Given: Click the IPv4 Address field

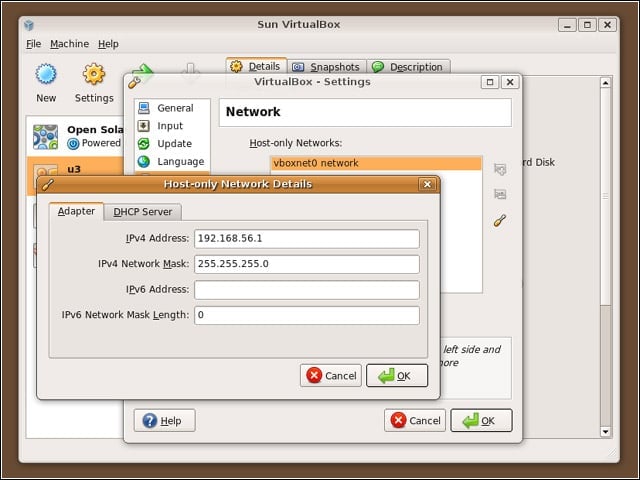Looking at the screenshot, I should point(307,239).
